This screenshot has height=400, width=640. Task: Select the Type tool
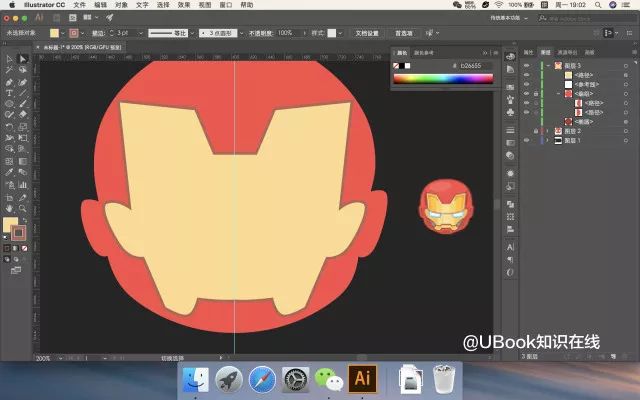tap(9, 93)
